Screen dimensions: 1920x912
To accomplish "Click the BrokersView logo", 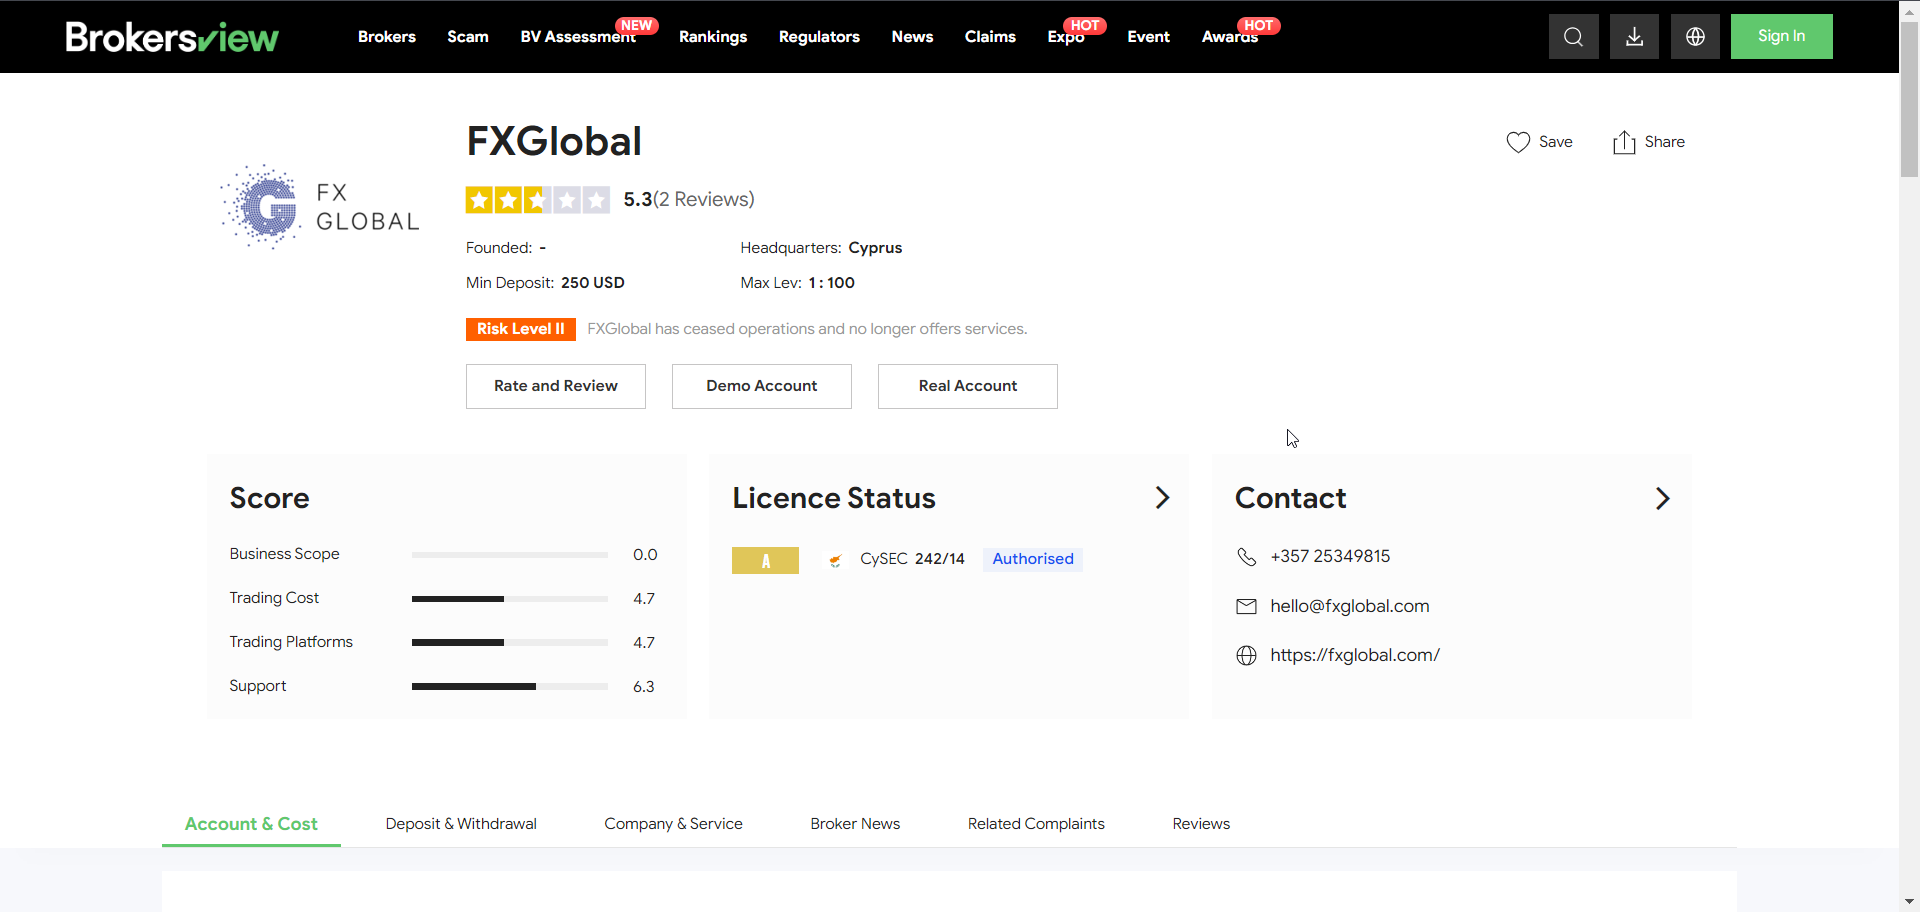I will (x=172, y=37).
